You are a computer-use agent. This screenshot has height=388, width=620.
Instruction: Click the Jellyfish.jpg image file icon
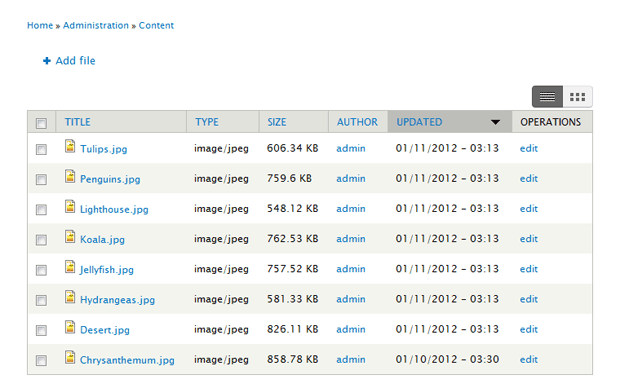coord(70,267)
